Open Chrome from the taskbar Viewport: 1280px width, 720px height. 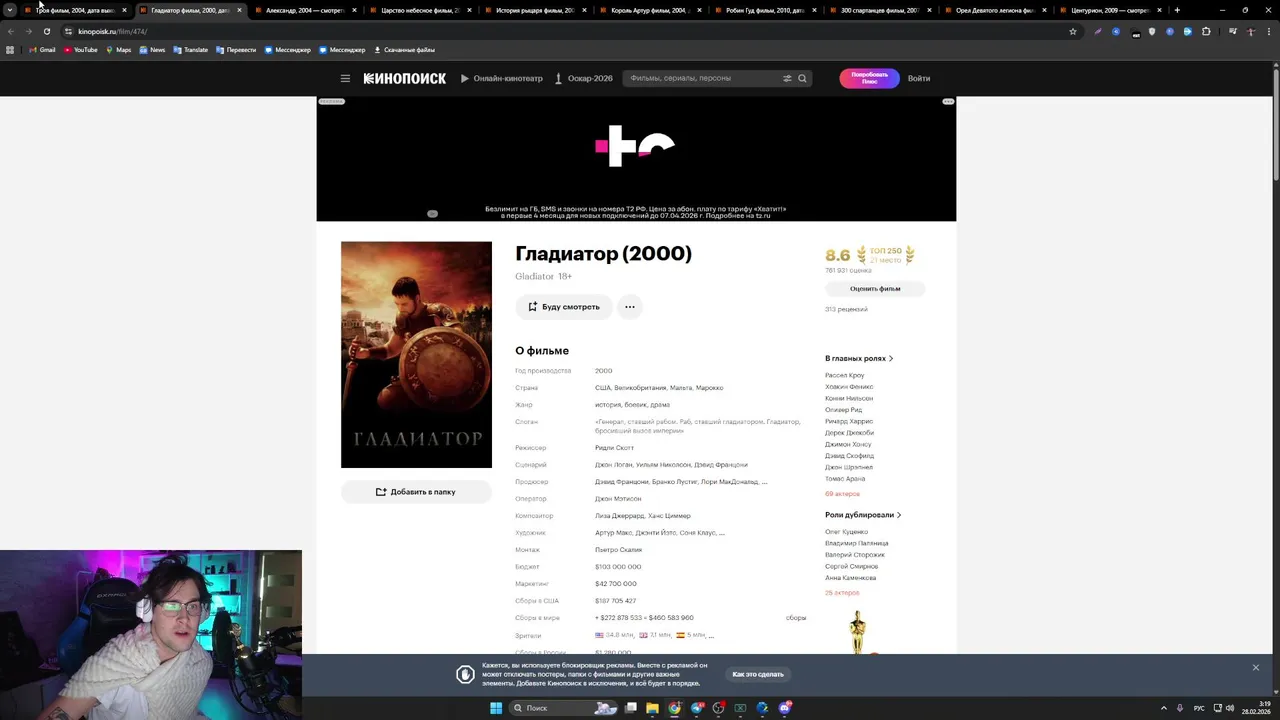674,708
